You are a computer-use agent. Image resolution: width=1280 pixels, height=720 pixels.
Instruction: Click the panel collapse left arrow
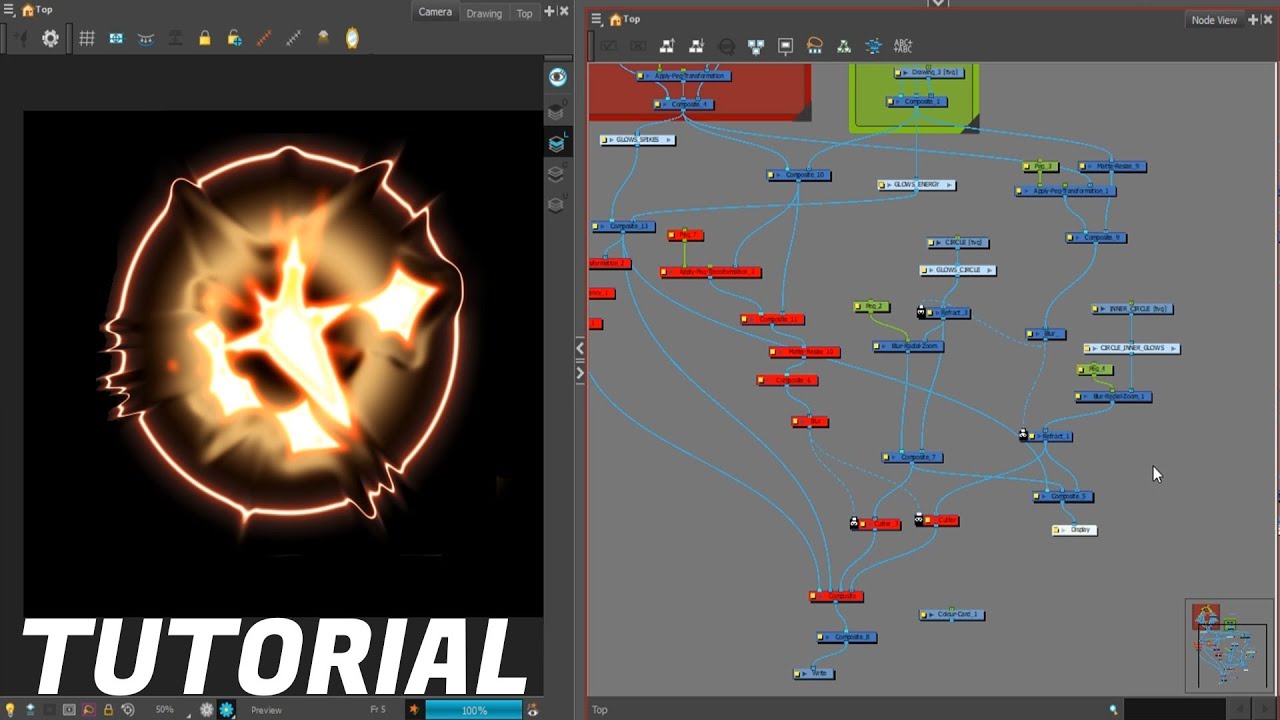tap(580, 348)
